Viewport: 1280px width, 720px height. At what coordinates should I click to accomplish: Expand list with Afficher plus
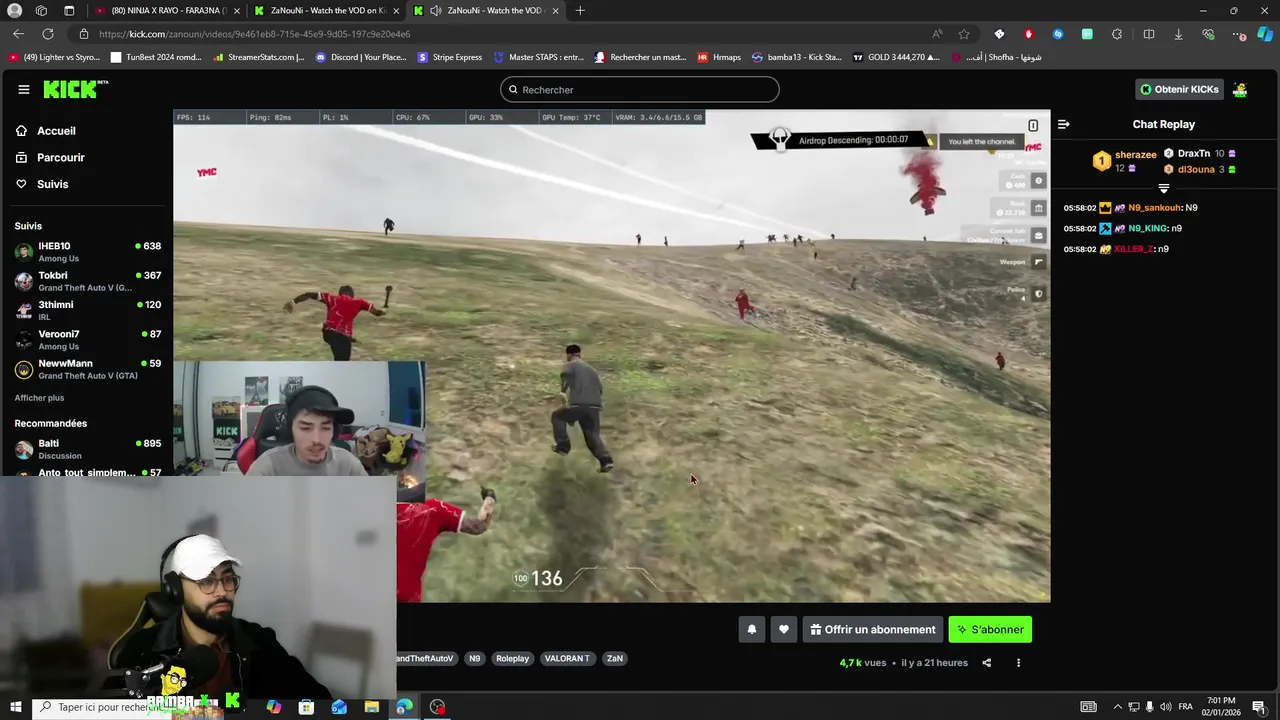click(x=39, y=398)
